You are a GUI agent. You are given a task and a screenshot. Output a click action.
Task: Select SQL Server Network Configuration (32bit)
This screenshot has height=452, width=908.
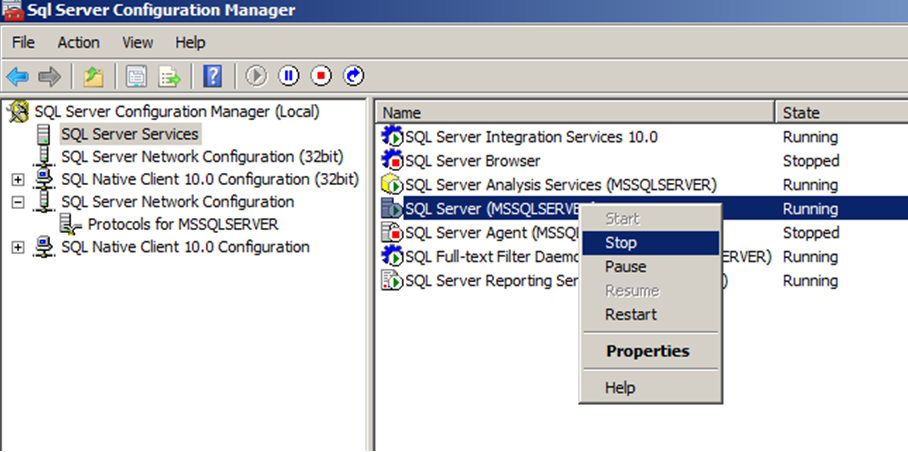pos(202,157)
